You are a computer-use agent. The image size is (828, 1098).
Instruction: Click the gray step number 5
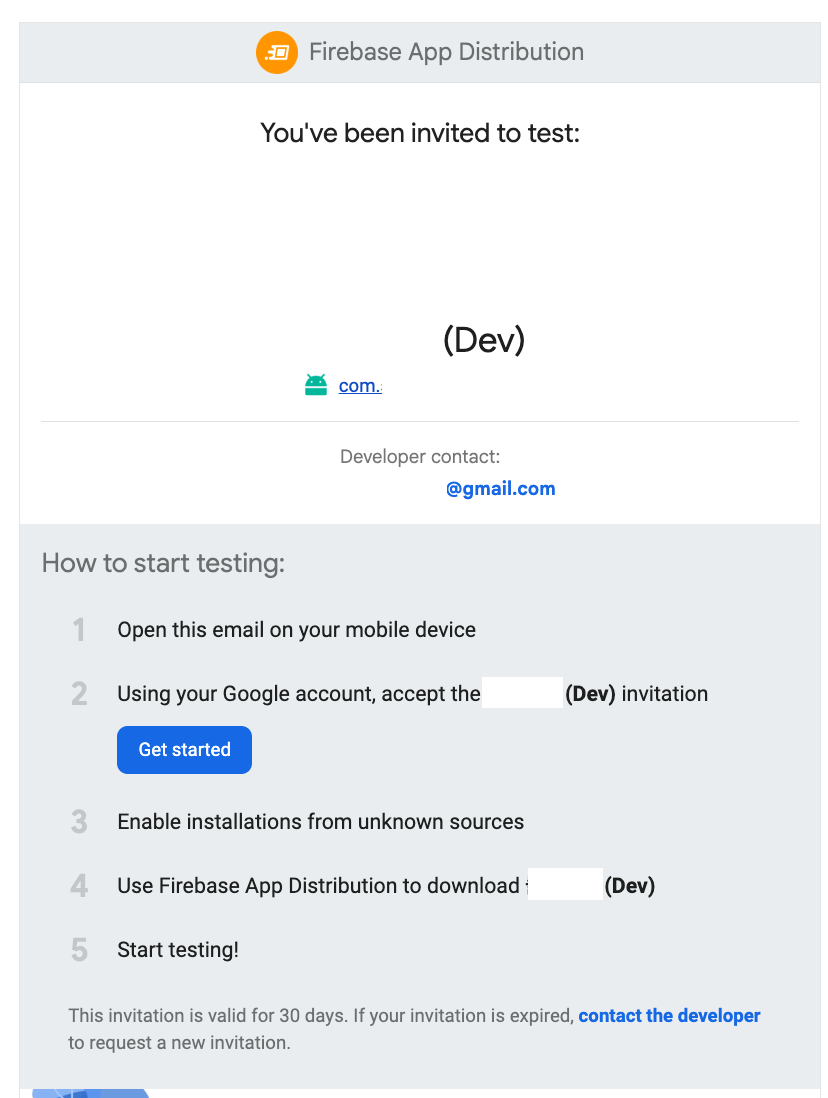pos(79,950)
